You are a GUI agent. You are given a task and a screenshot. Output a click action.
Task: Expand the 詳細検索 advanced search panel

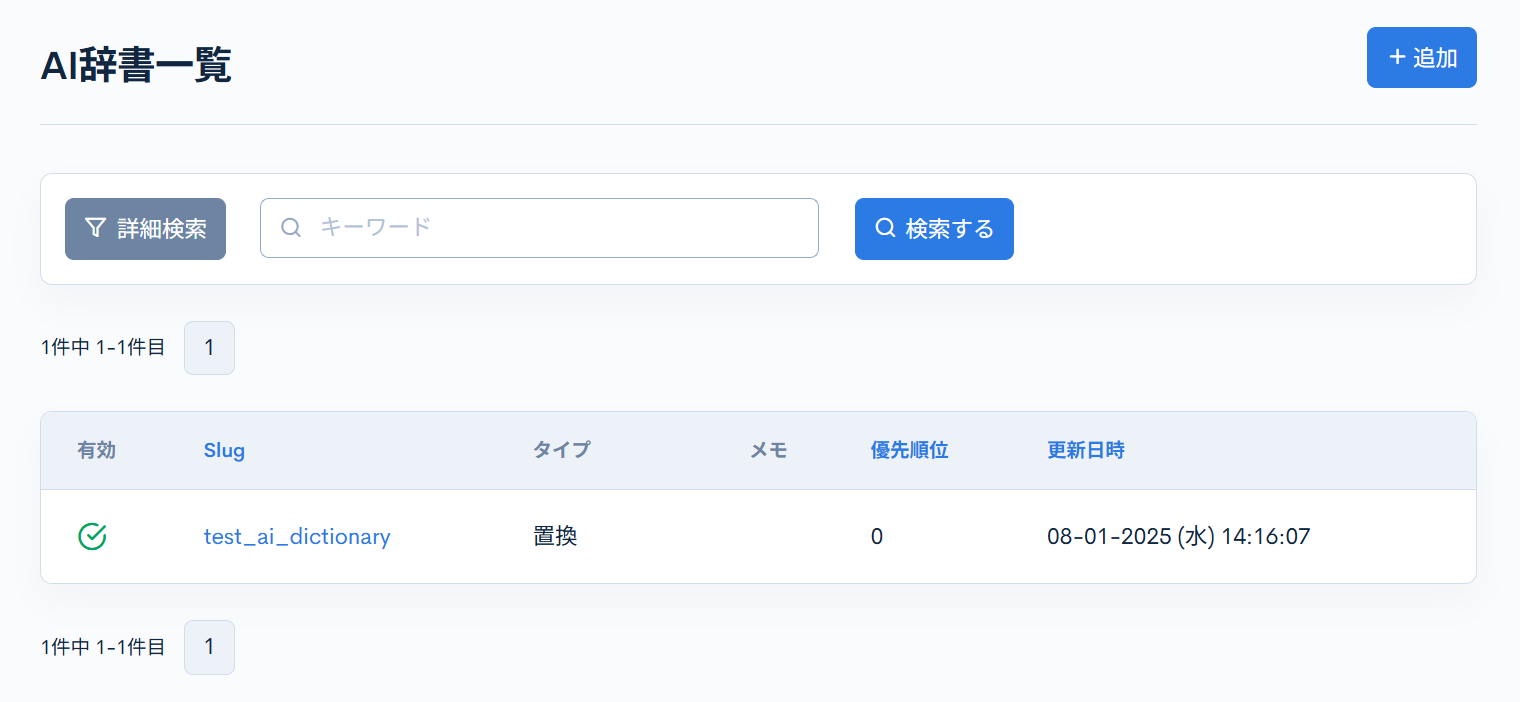pyautogui.click(x=145, y=228)
